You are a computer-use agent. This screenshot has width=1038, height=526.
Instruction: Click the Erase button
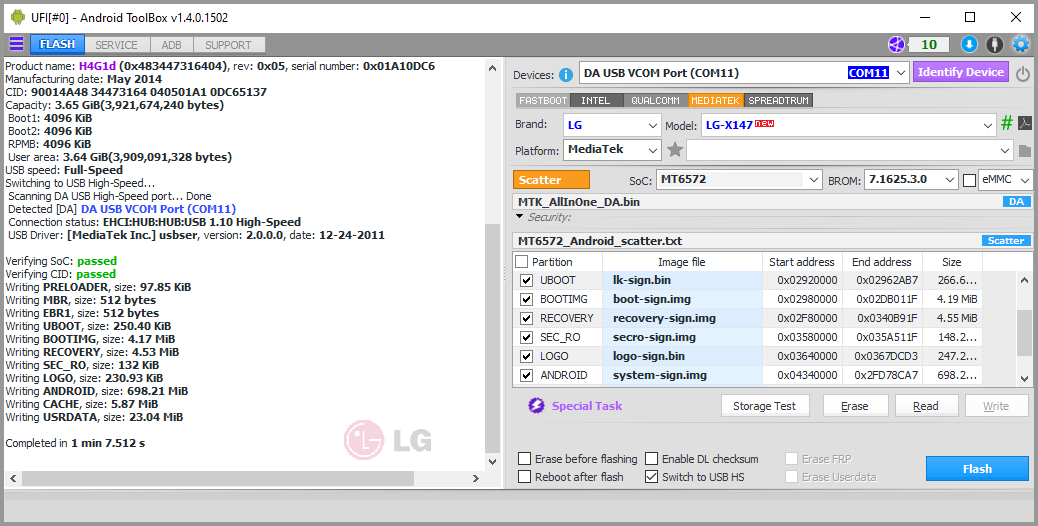855,406
